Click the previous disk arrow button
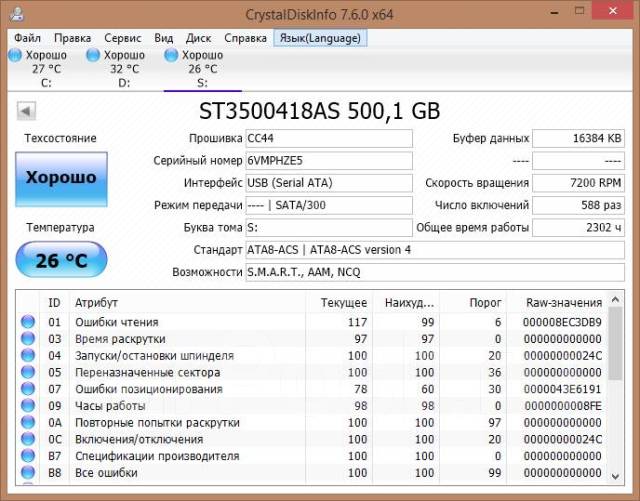This screenshot has height=501, width=640. 26,111
